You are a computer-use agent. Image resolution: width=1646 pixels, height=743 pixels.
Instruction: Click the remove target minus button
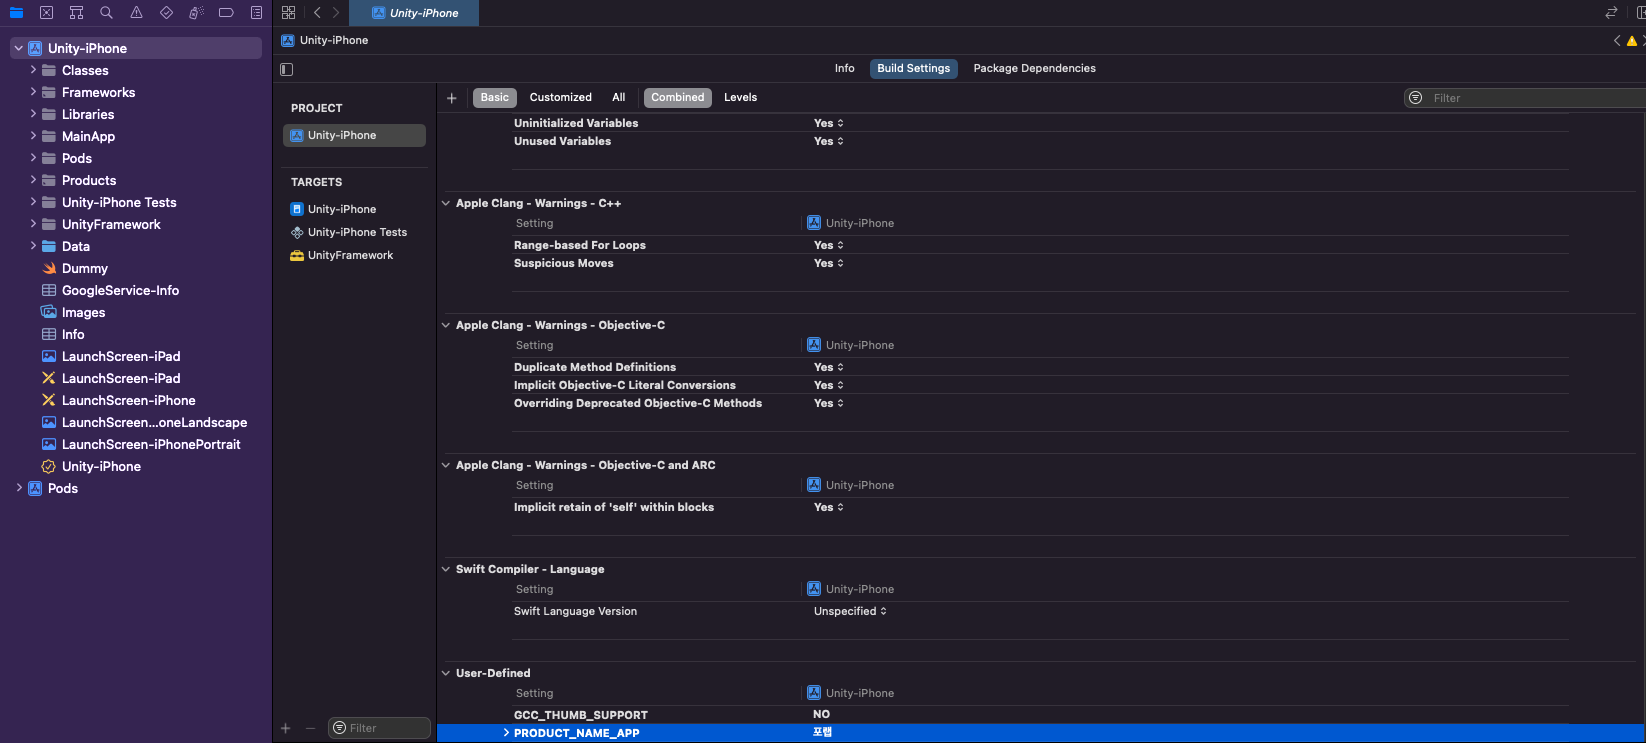tap(310, 728)
